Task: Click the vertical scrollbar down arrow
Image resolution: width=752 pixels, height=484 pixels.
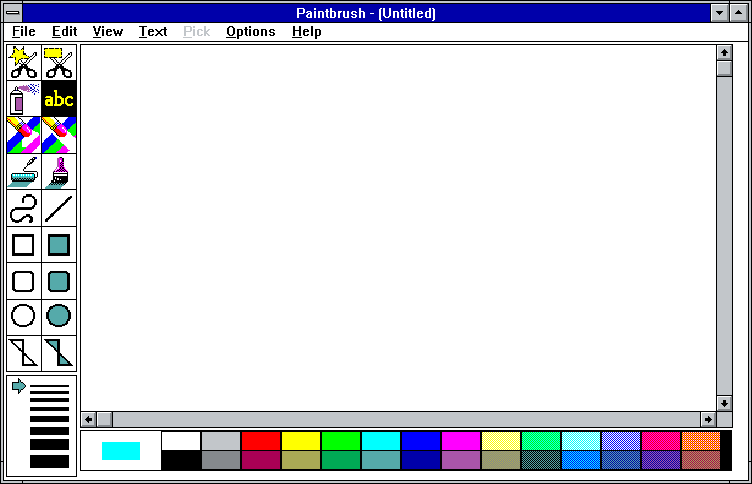Action: tap(724, 403)
